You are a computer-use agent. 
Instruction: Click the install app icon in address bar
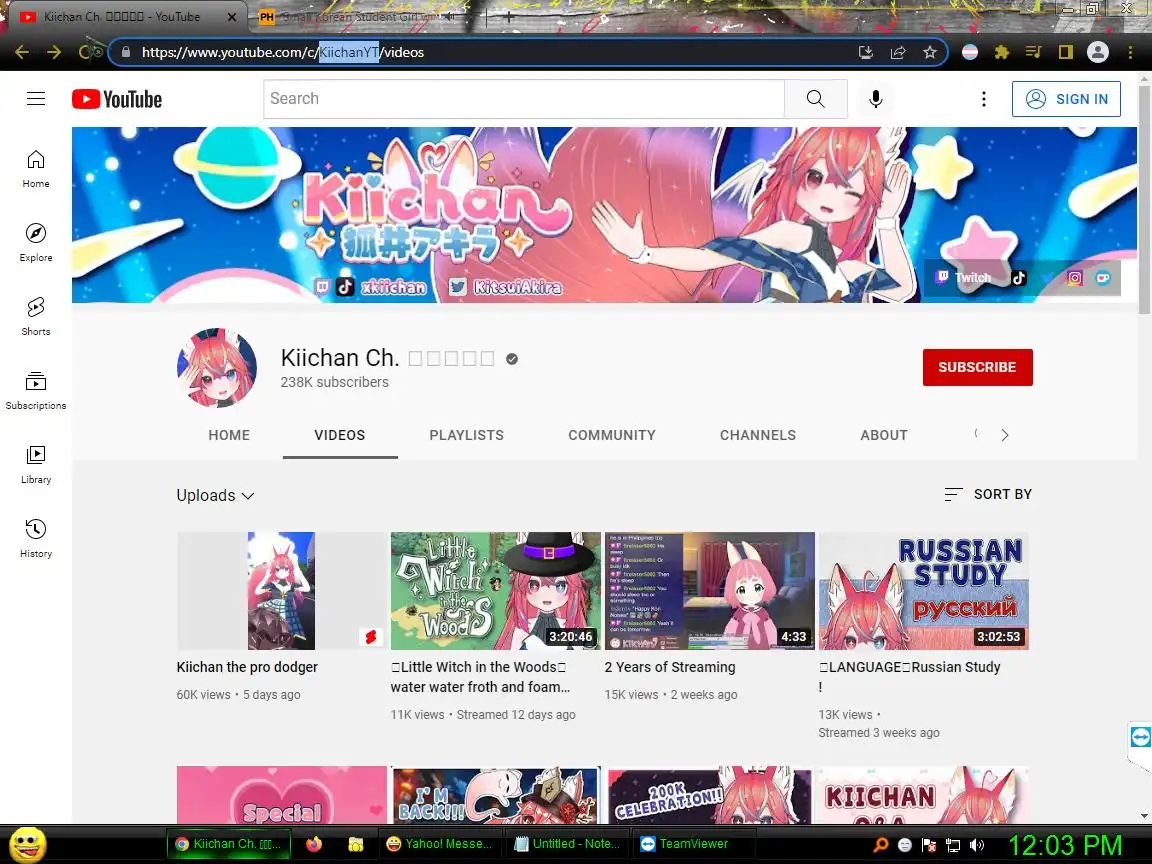[865, 52]
